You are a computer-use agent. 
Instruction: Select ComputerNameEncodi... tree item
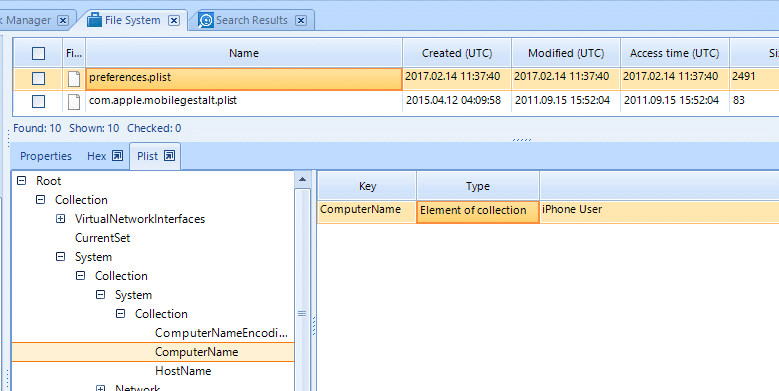pos(221,333)
